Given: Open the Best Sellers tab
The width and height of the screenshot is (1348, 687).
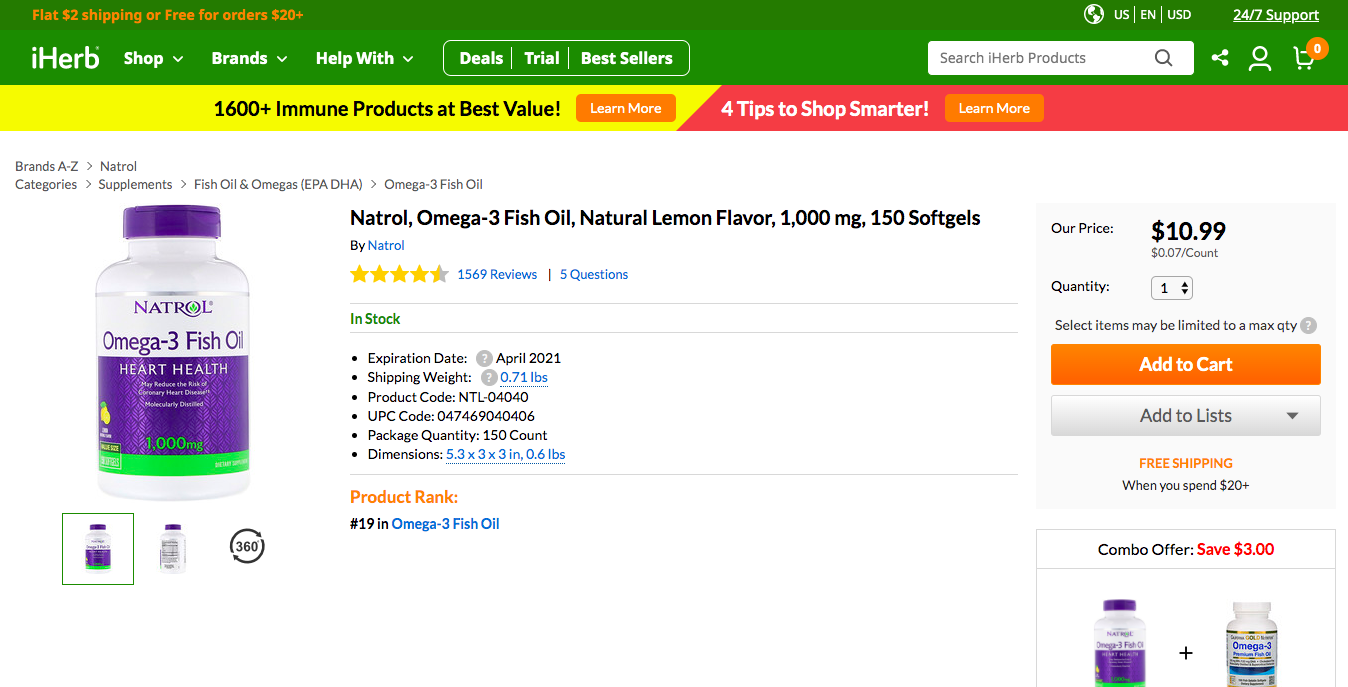Looking at the screenshot, I should tap(626, 58).
